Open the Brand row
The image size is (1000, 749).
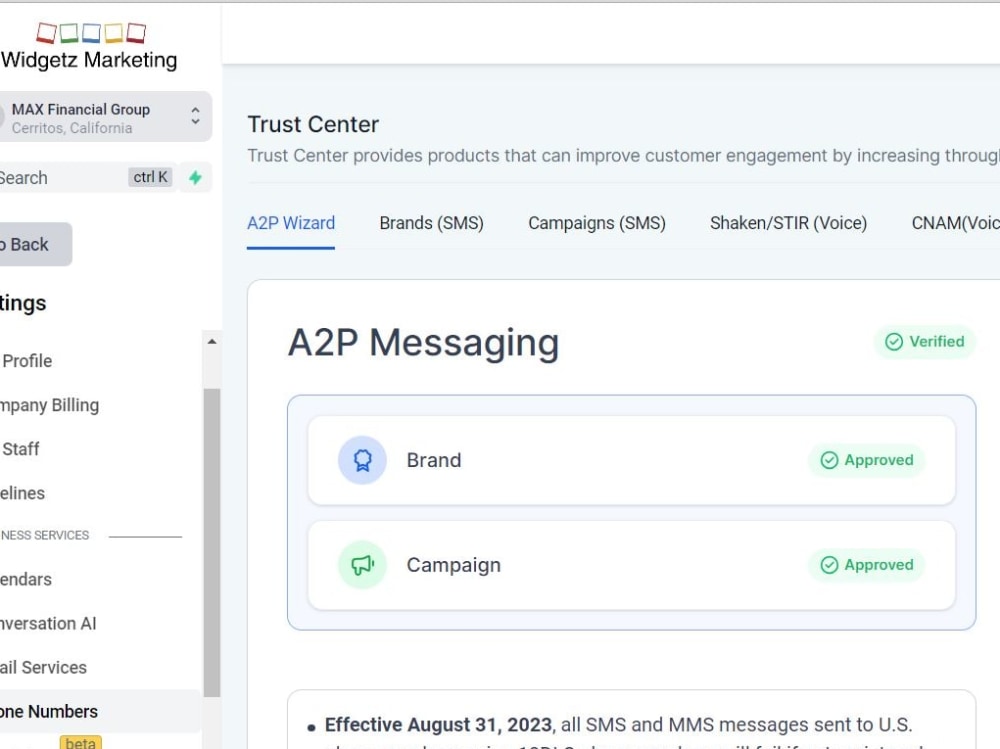631,460
